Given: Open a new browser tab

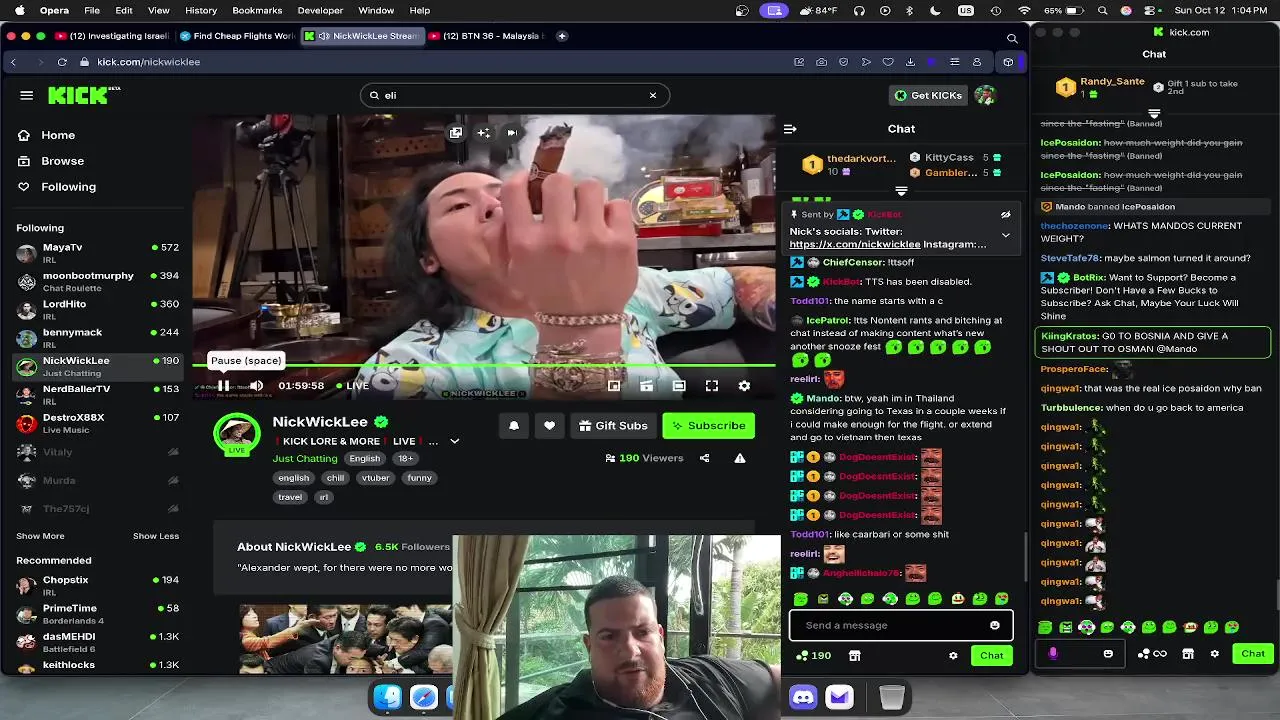Looking at the screenshot, I should (562, 36).
